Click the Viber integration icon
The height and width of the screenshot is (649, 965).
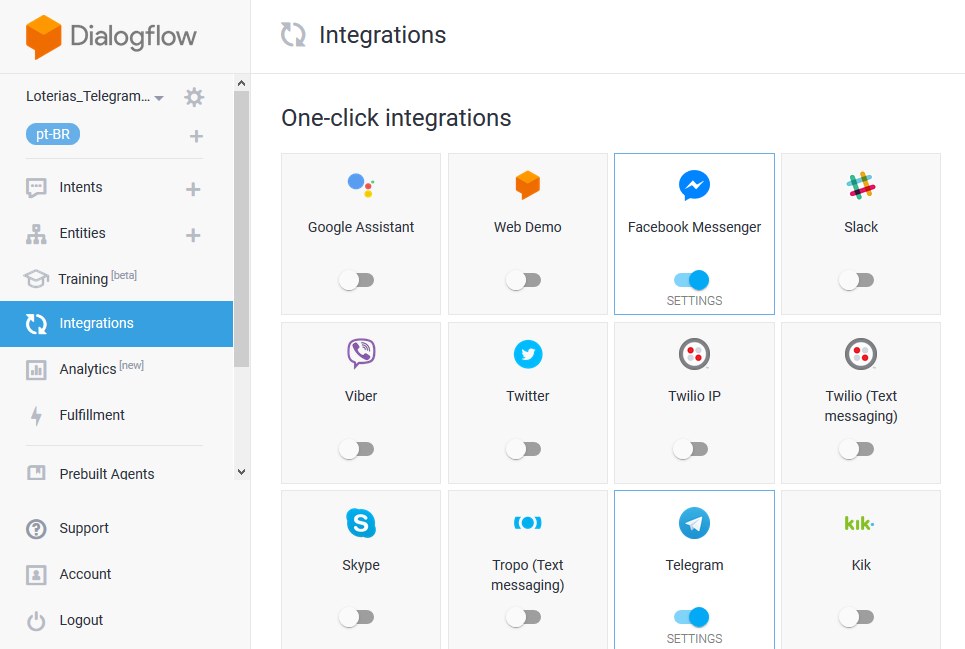361,354
